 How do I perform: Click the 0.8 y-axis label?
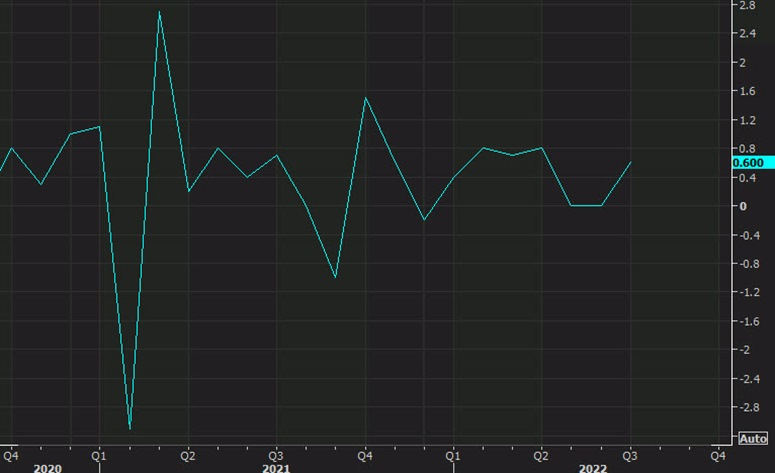(x=747, y=148)
